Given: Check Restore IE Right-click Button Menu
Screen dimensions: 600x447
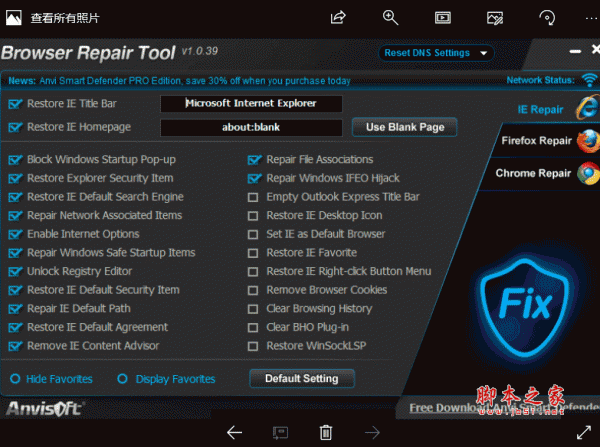Looking at the screenshot, I should tap(253, 272).
